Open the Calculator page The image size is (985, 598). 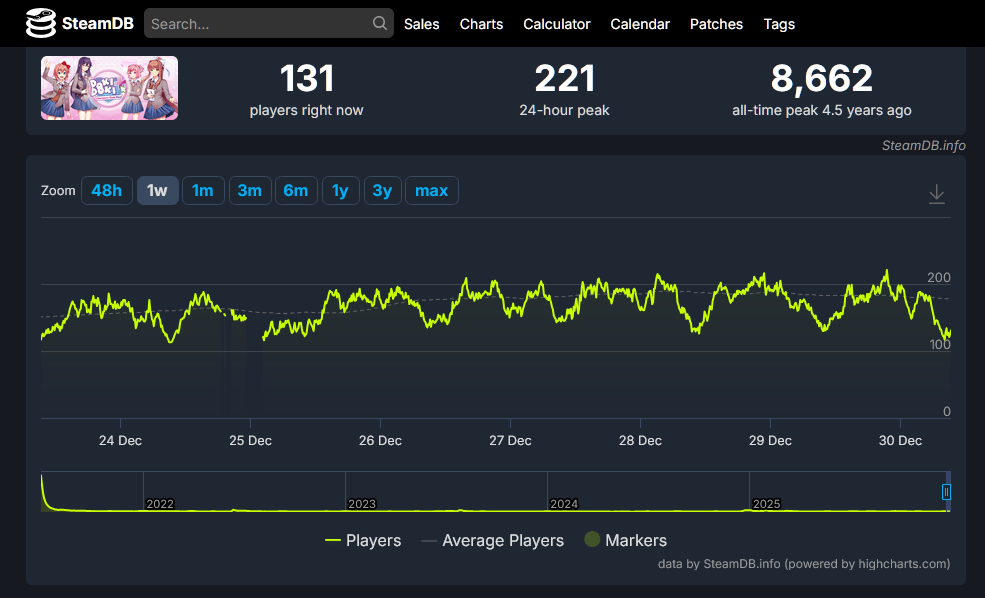click(x=557, y=24)
